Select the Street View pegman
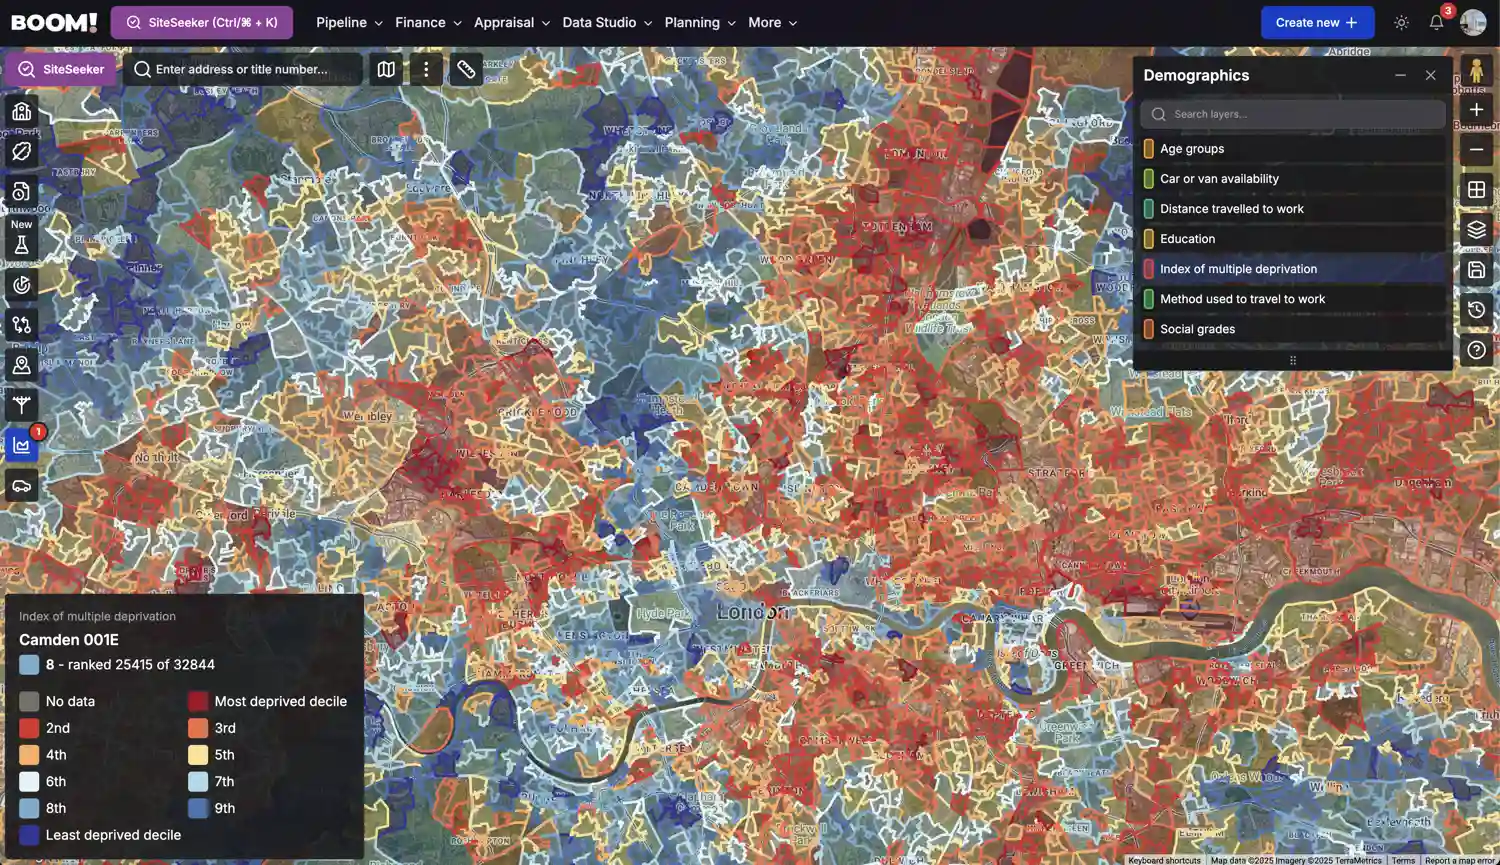This screenshot has width=1500, height=865. pos(1476,71)
